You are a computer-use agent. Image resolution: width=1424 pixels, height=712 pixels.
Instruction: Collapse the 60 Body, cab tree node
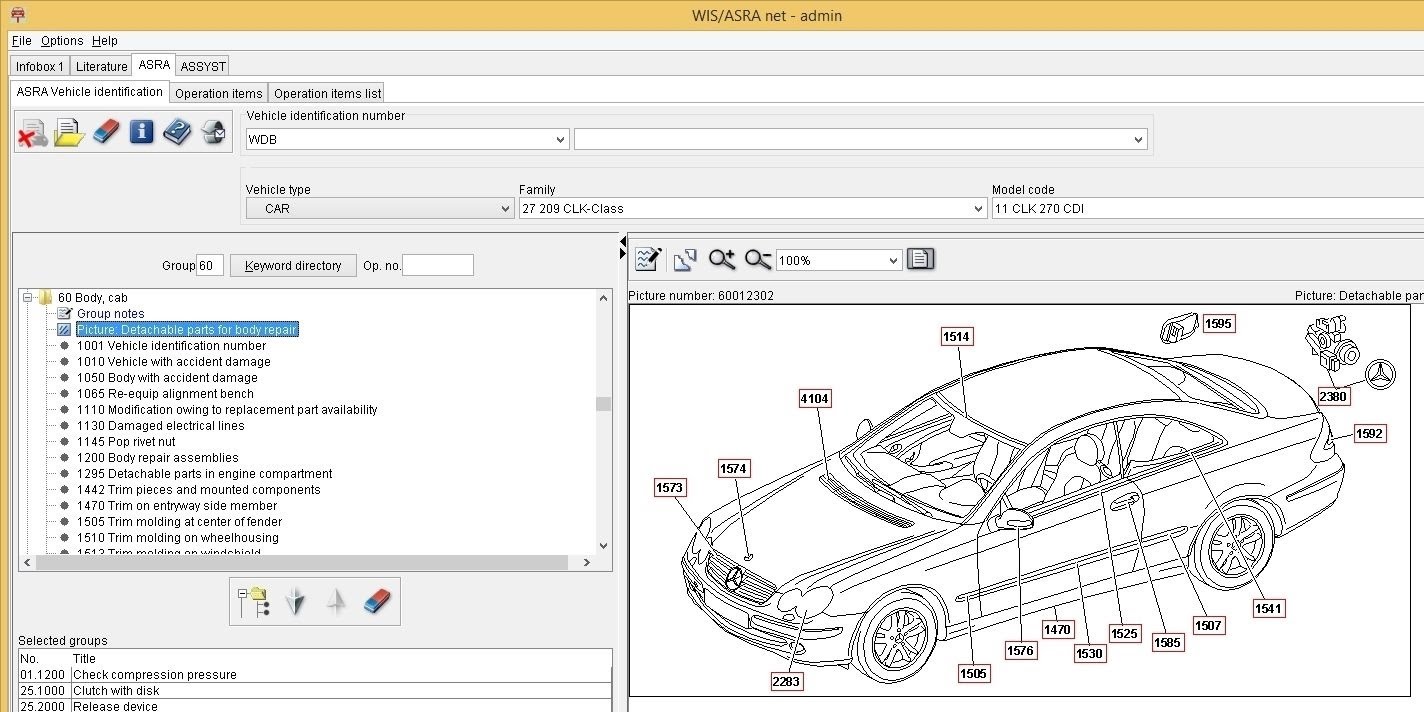pyautogui.click(x=29, y=297)
